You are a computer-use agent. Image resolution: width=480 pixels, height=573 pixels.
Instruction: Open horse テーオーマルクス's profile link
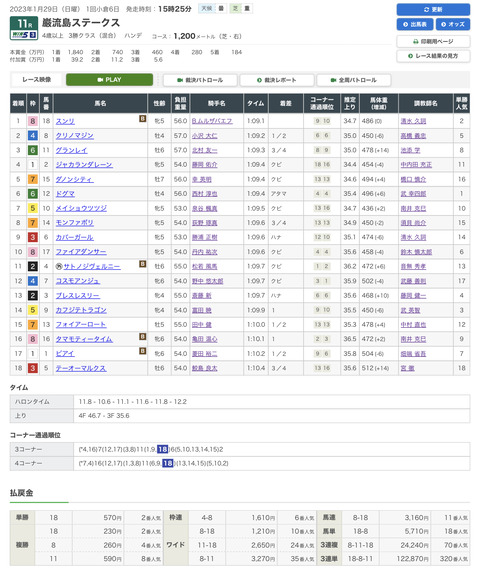tap(81, 368)
